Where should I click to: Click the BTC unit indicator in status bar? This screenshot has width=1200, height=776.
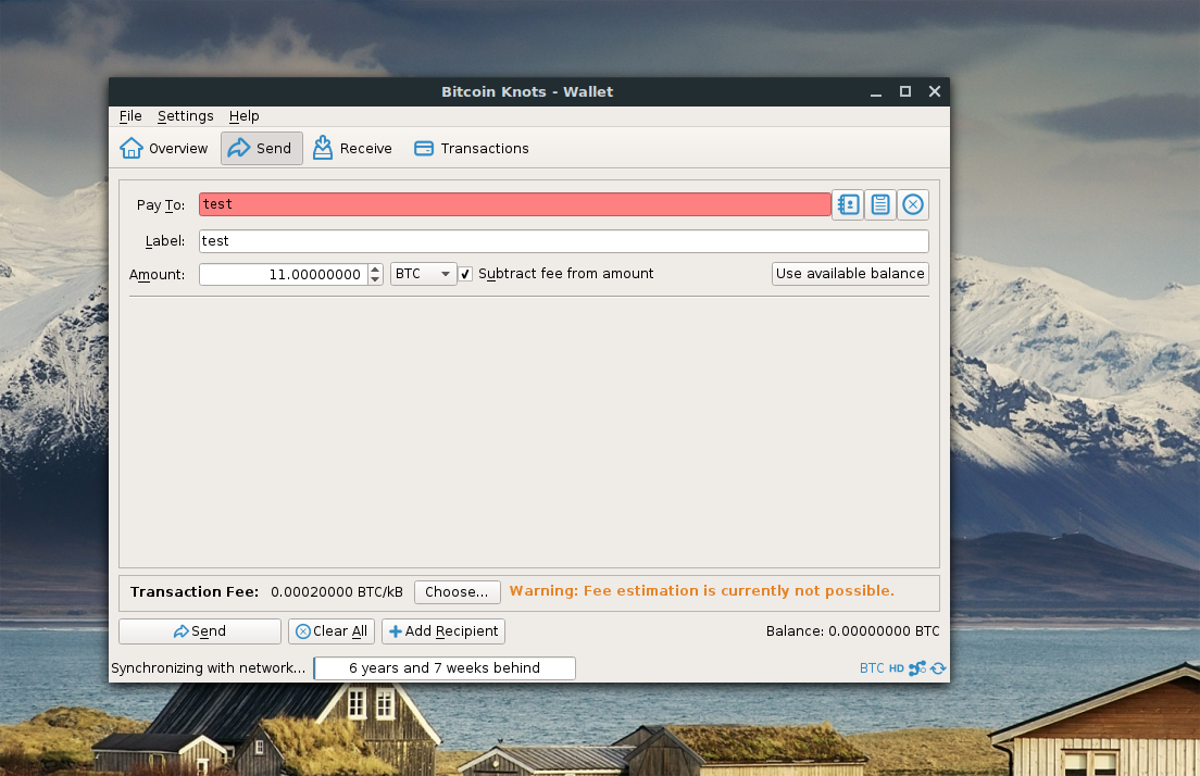(x=872, y=668)
